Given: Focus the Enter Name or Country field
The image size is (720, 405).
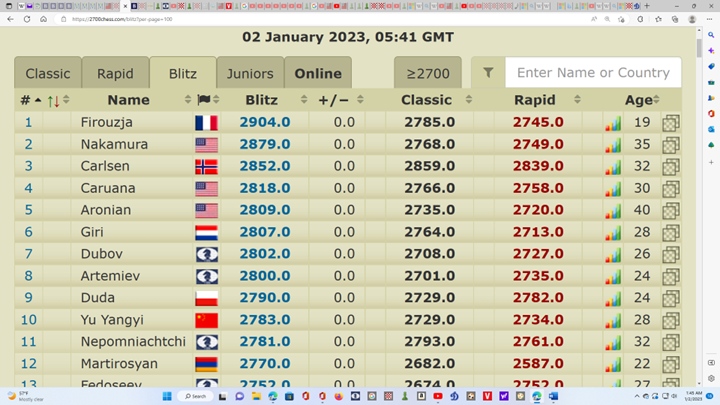Looking at the screenshot, I should [x=593, y=73].
